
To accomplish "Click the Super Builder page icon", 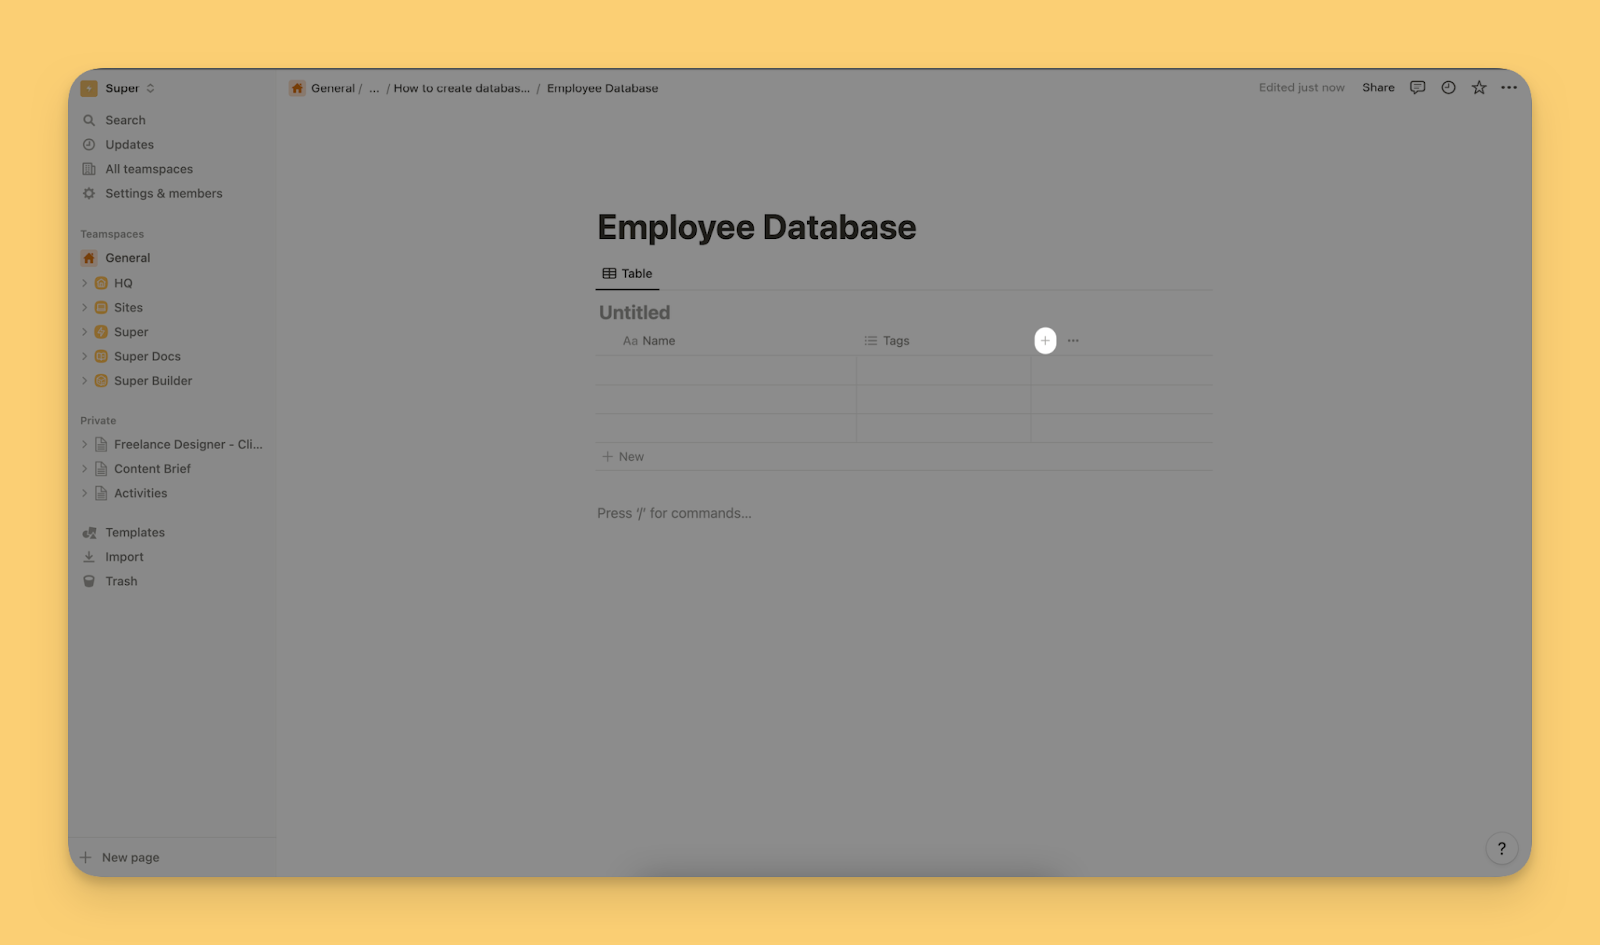I will click(x=101, y=381).
